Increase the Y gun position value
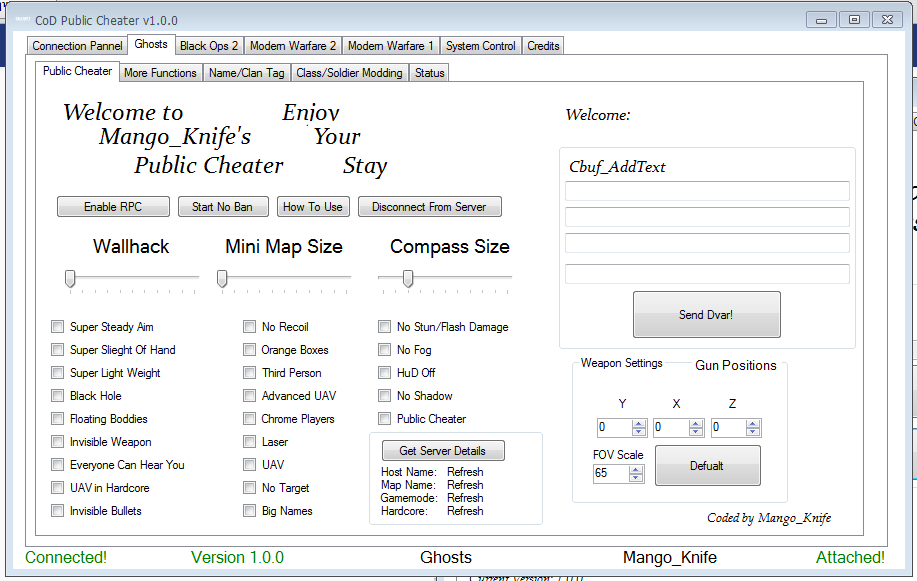 coord(639,424)
